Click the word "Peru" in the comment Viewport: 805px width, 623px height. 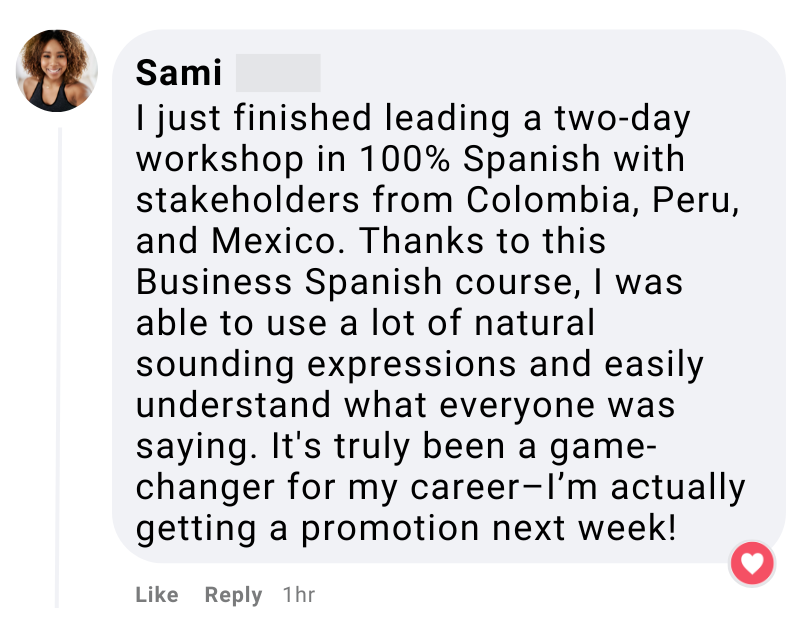pos(696,200)
